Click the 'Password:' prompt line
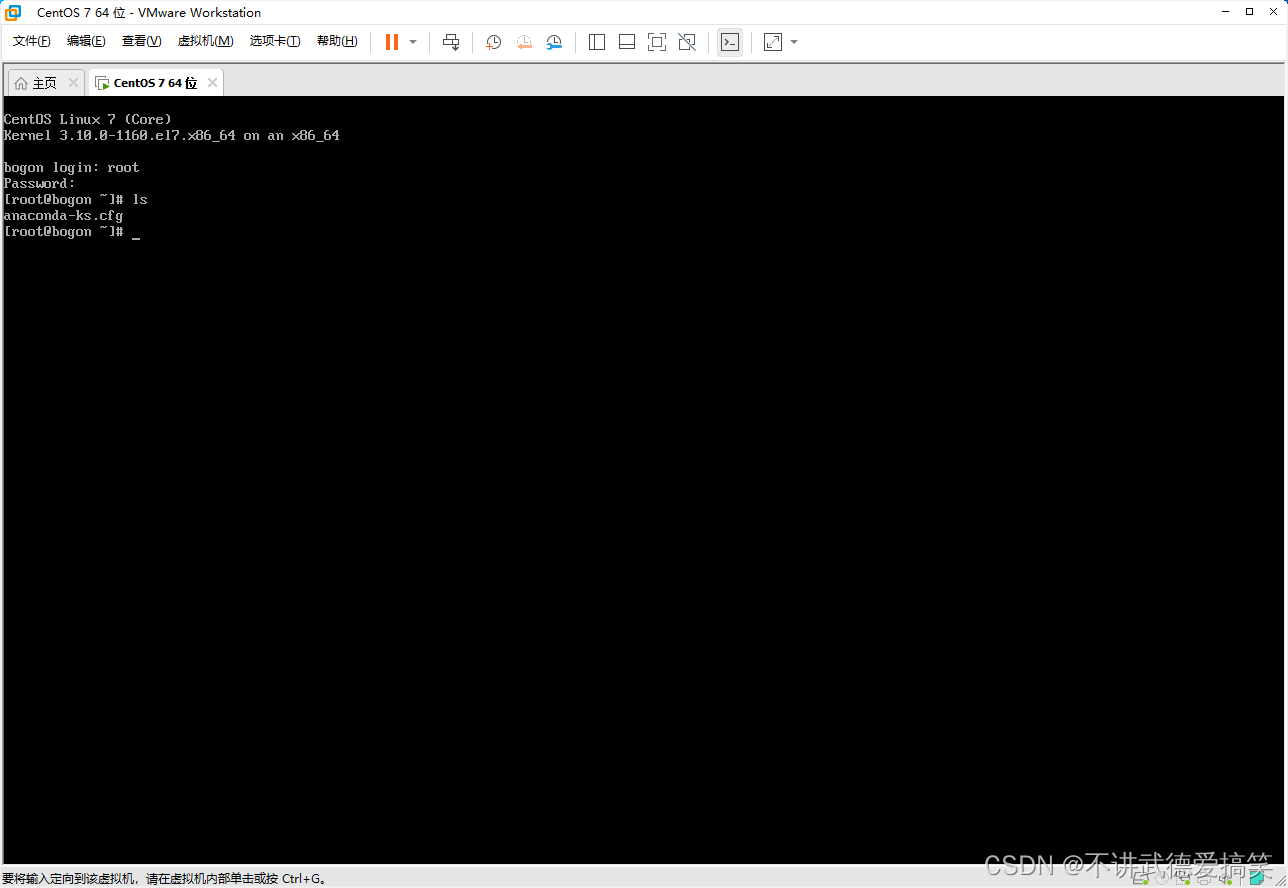This screenshot has width=1288, height=888. (39, 183)
